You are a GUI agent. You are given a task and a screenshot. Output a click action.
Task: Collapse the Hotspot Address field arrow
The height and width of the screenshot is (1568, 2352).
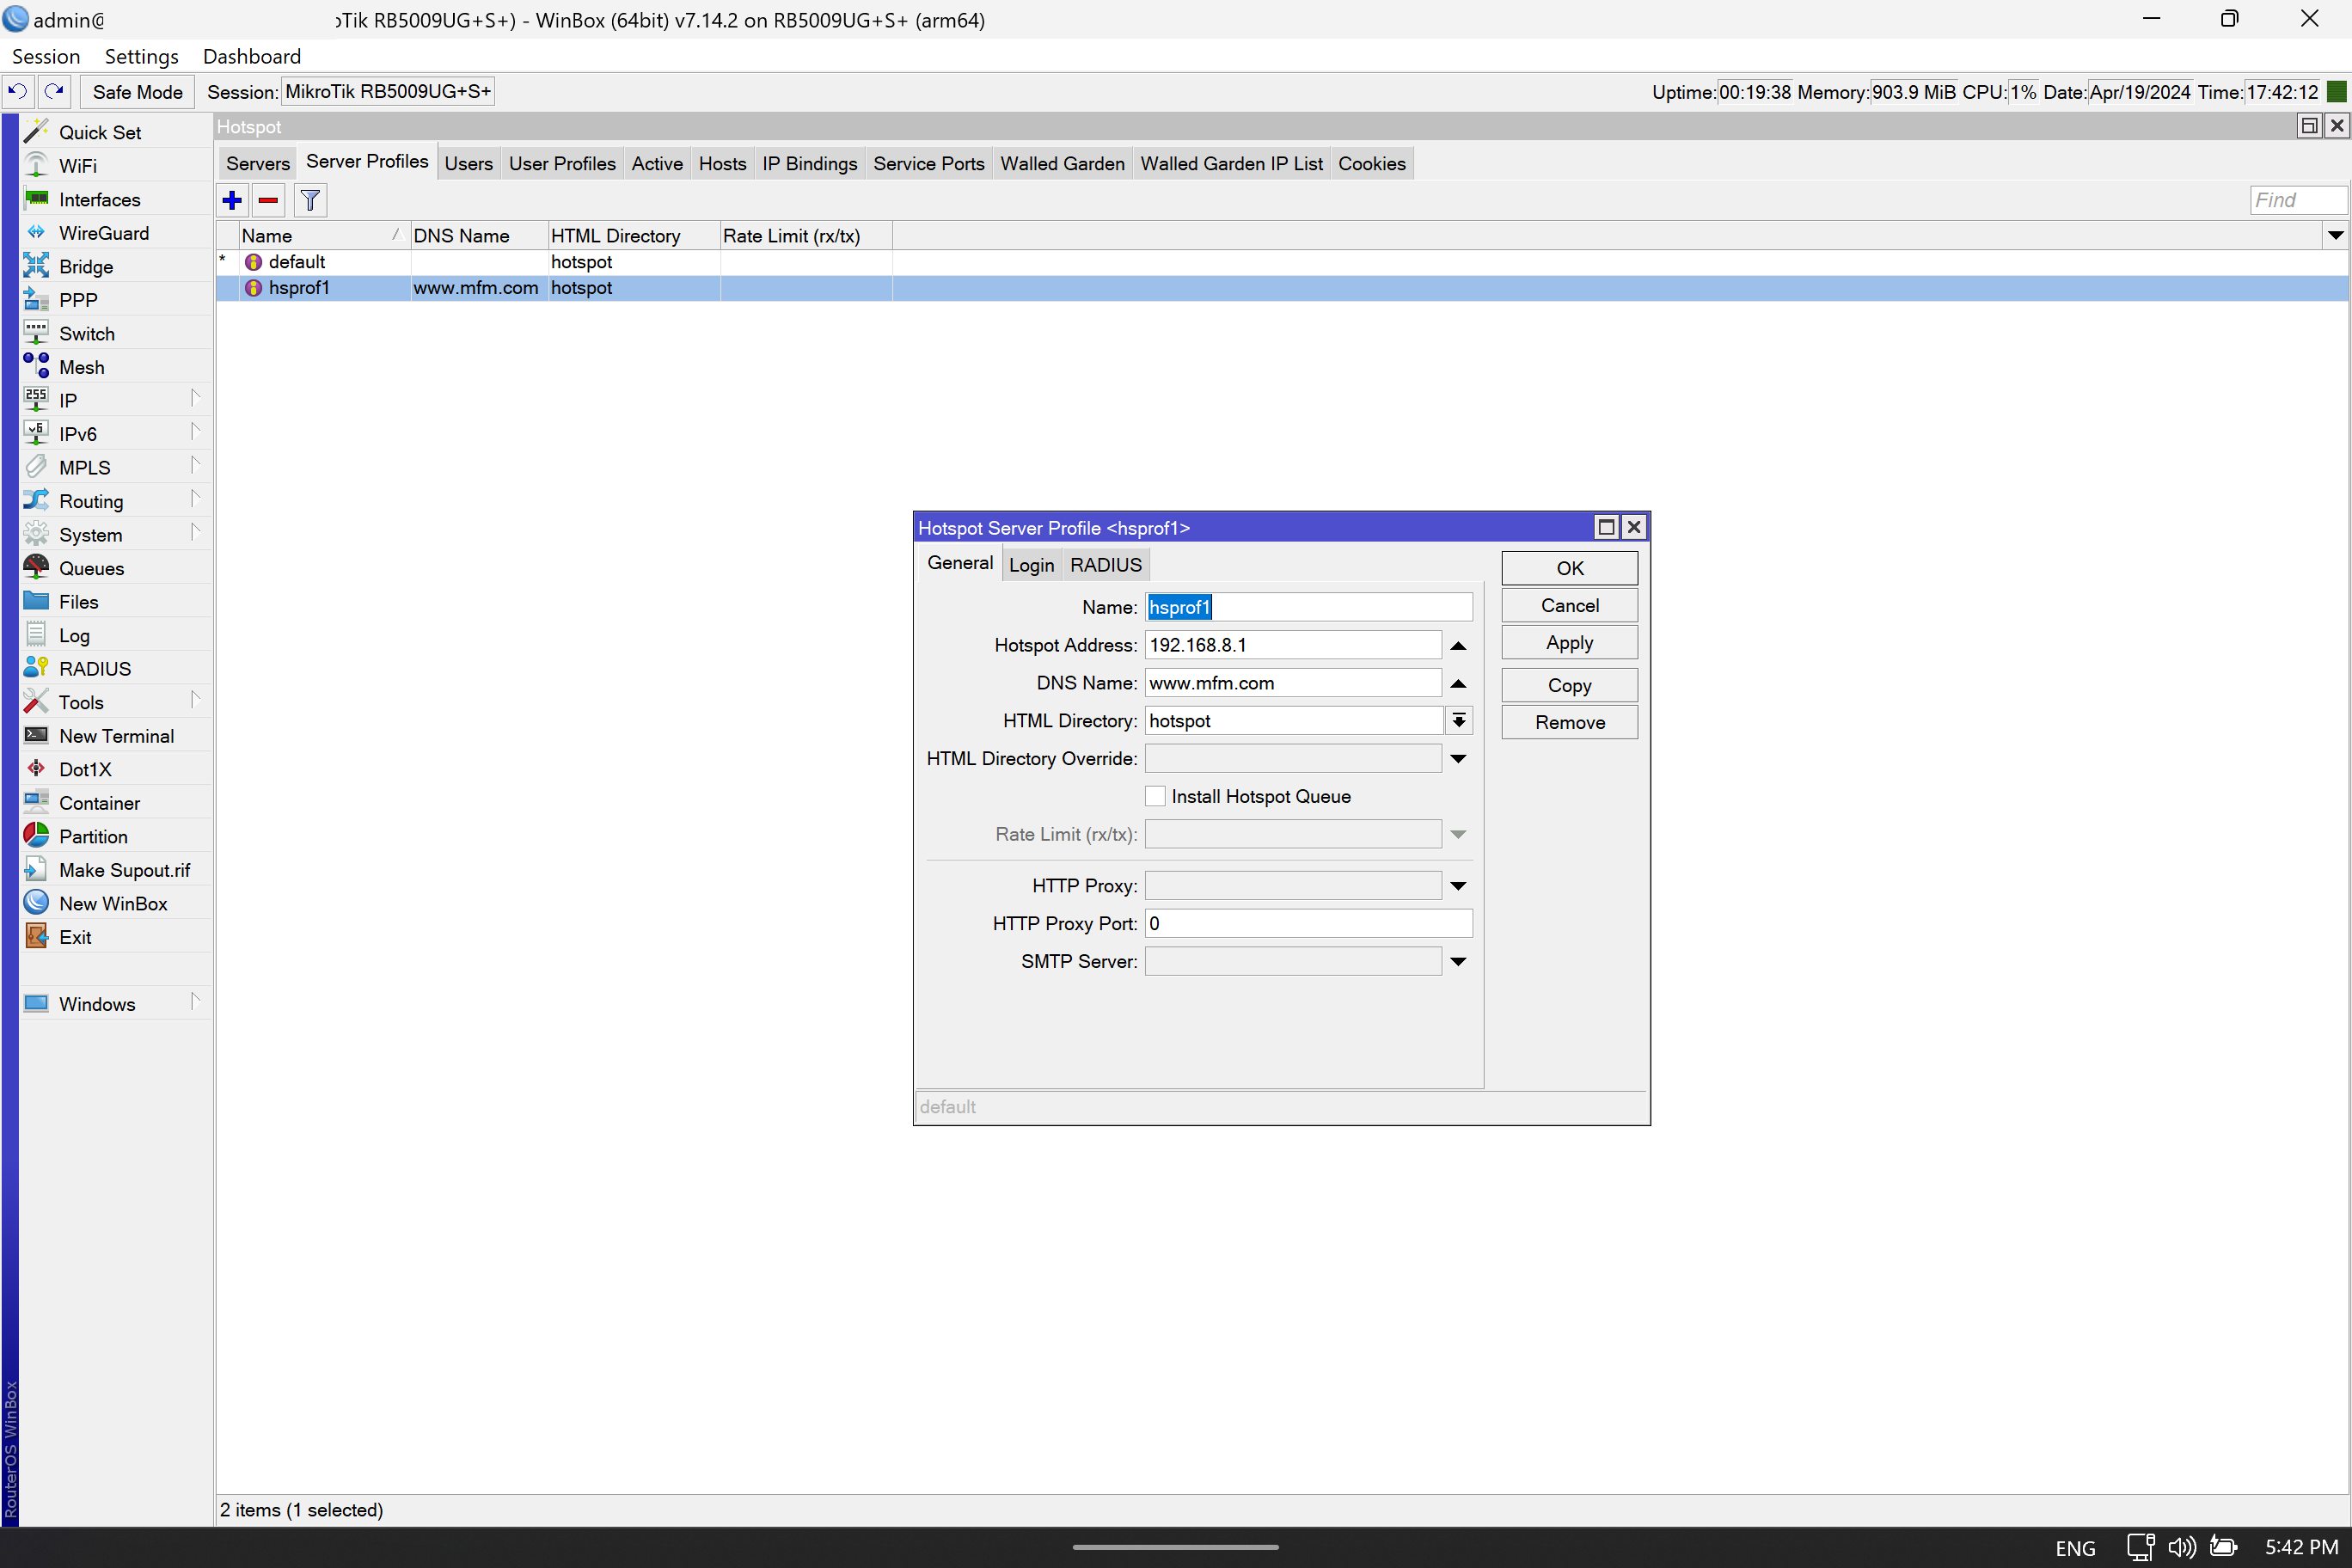pos(1459,646)
